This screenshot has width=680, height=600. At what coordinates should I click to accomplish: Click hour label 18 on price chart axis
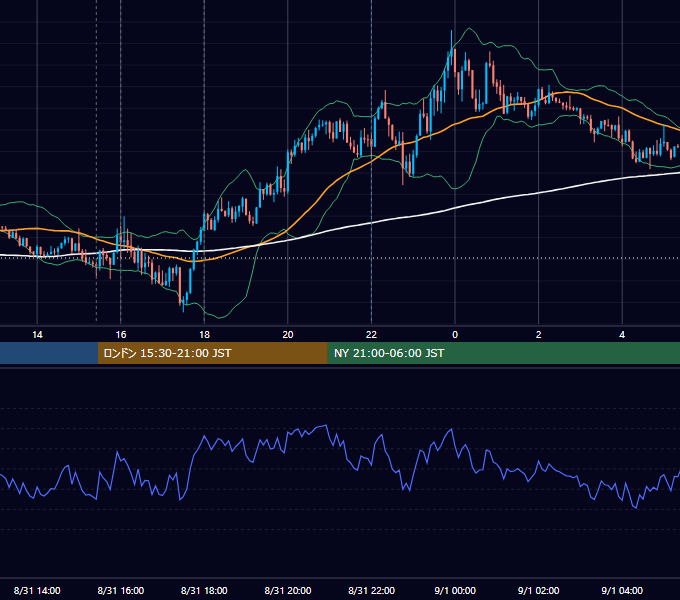(x=204, y=335)
